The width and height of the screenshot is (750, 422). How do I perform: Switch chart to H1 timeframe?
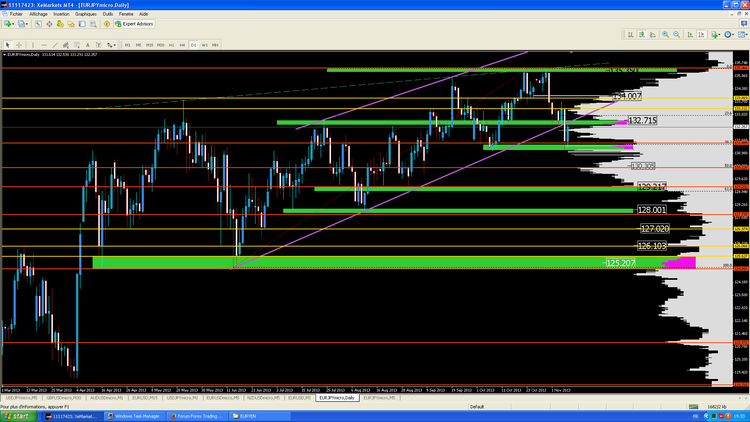click(171, 45)
